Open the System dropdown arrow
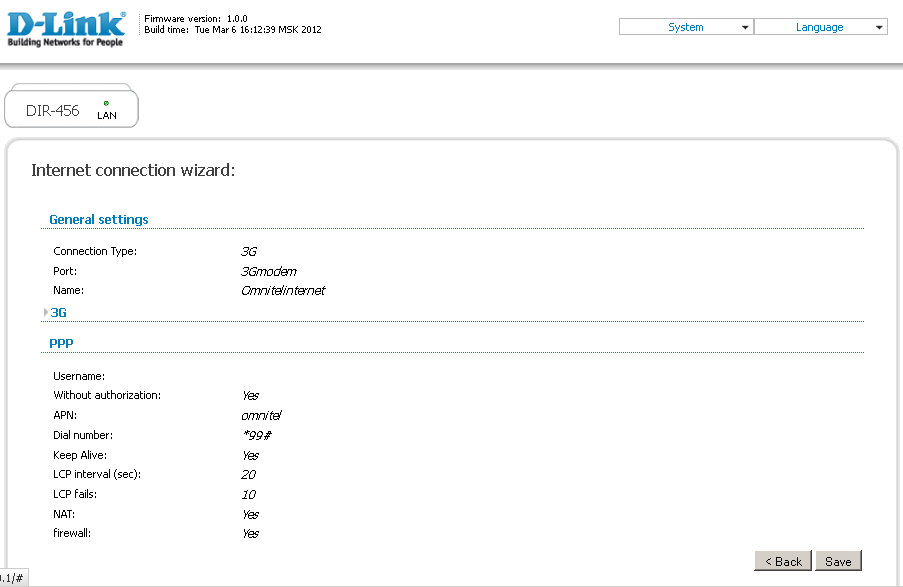 pos(745,28)
